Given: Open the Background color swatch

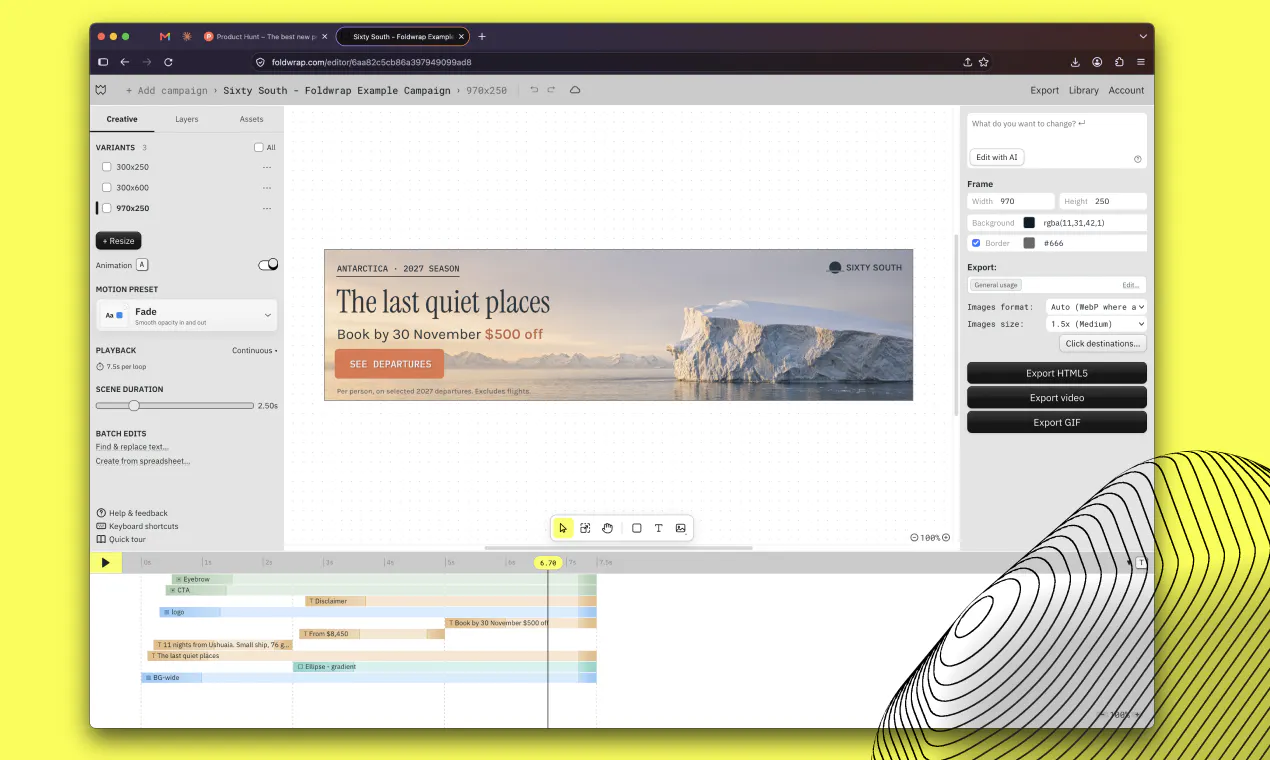Looking at the screenshot, I should (1029, 223).
